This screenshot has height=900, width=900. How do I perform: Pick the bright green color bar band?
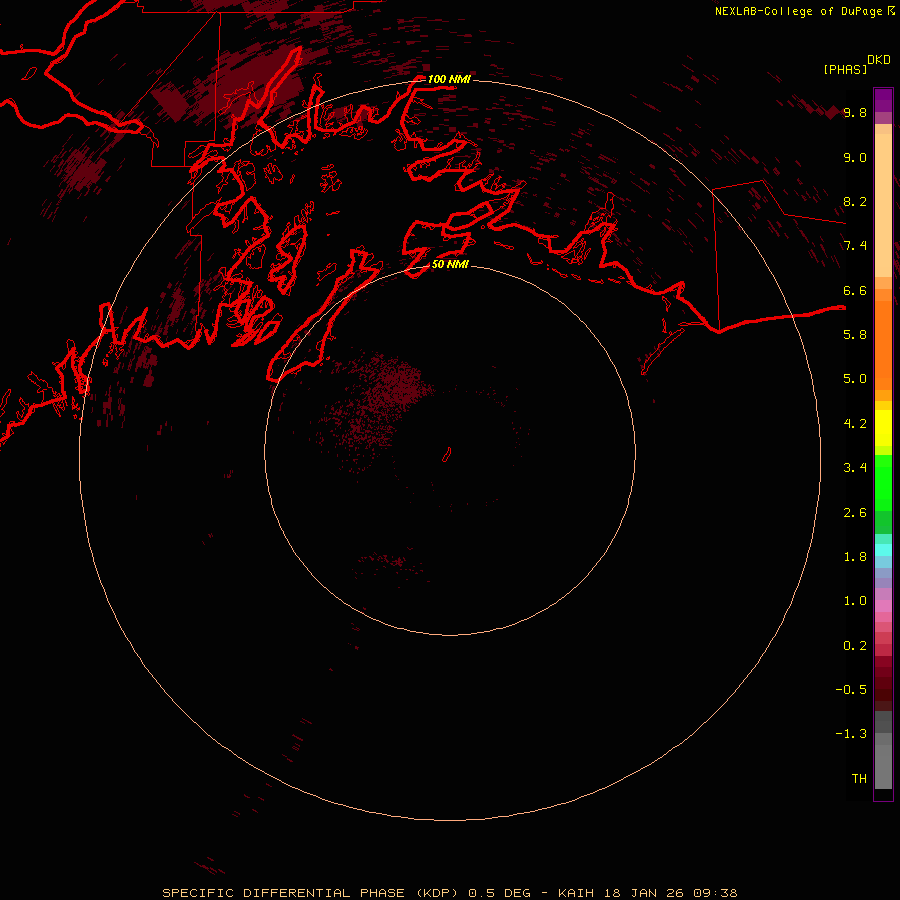[x=883, y=483]
